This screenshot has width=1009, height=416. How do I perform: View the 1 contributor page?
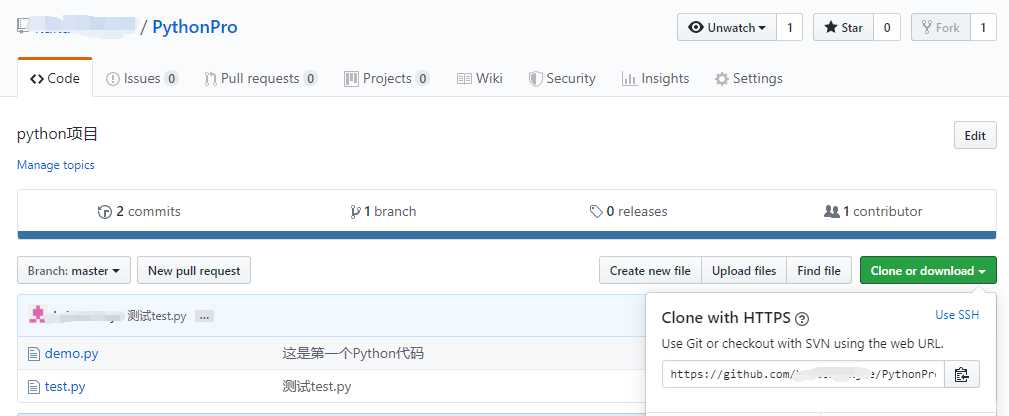(873, 211)
